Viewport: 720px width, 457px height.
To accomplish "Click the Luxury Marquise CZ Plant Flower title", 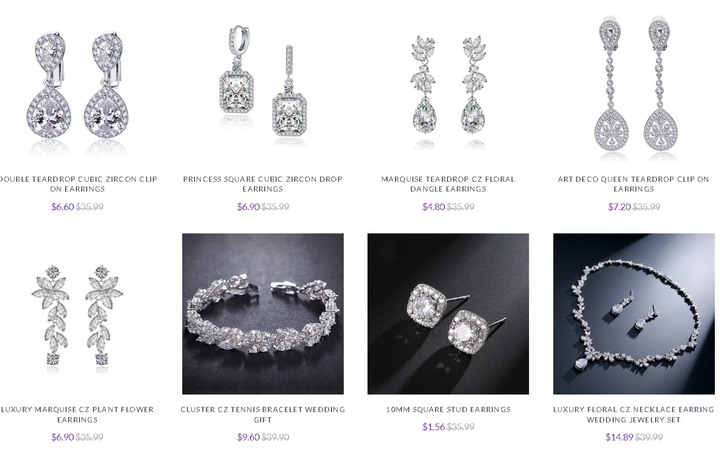I will [x=77, y=414].
